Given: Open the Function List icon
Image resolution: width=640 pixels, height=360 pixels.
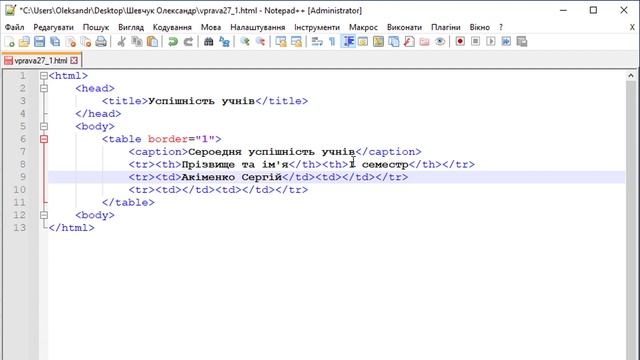Looking at the screenshot, I should pos(409,42).
